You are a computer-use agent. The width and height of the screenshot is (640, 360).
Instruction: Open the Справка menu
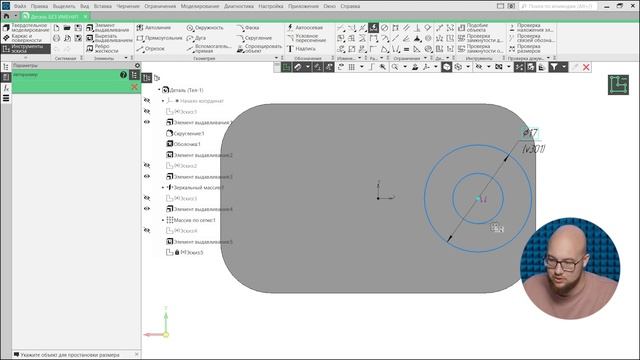click(350, 6)
